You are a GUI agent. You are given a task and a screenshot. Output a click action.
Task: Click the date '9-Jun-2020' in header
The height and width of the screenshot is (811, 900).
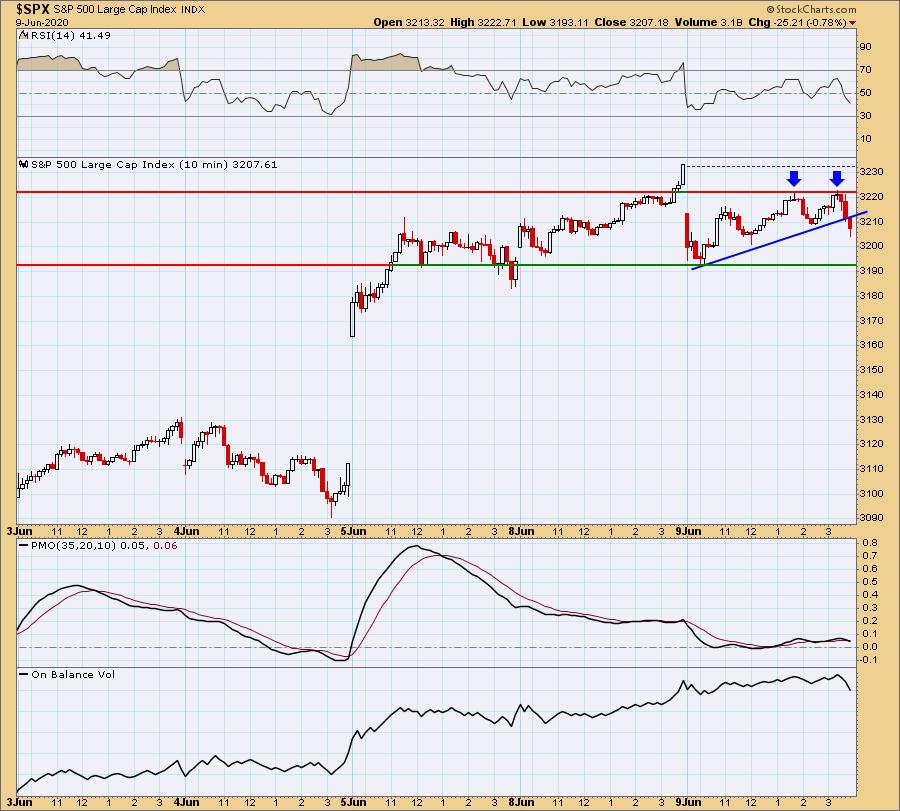[42, 22]
